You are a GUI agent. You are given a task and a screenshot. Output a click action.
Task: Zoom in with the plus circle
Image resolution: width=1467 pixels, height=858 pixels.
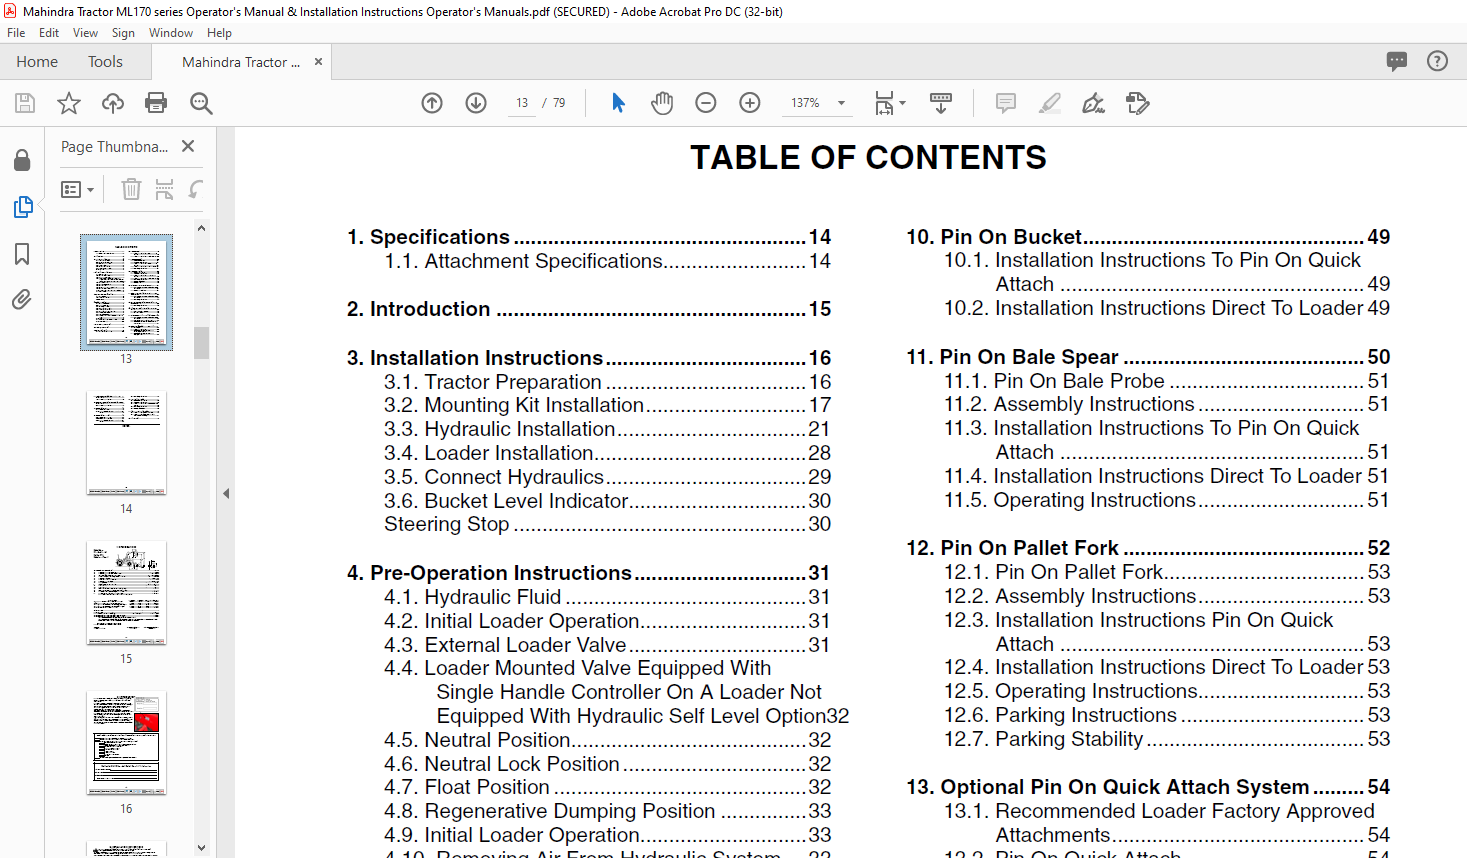[x=750, y=103]
